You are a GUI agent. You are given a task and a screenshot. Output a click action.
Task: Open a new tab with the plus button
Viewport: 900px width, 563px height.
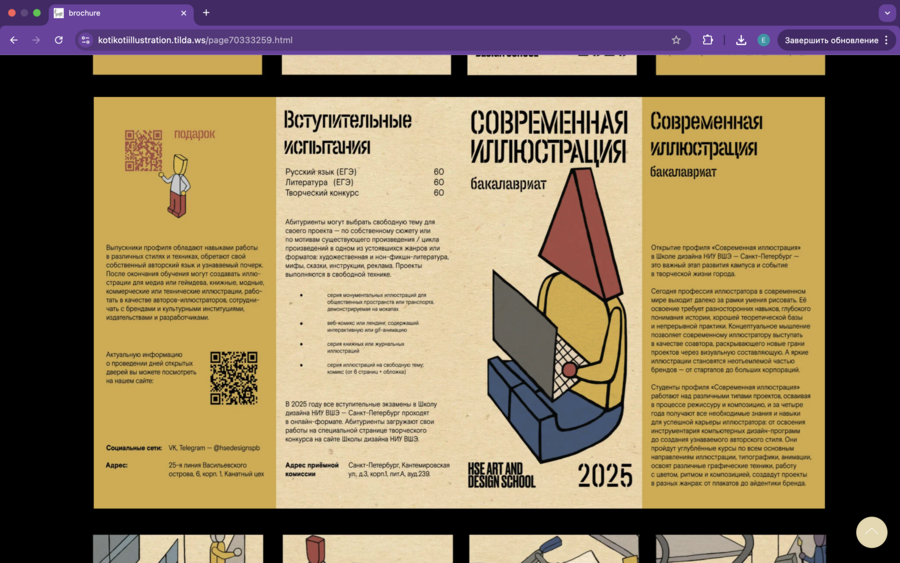pyautogui.click(x=206, y=13)
